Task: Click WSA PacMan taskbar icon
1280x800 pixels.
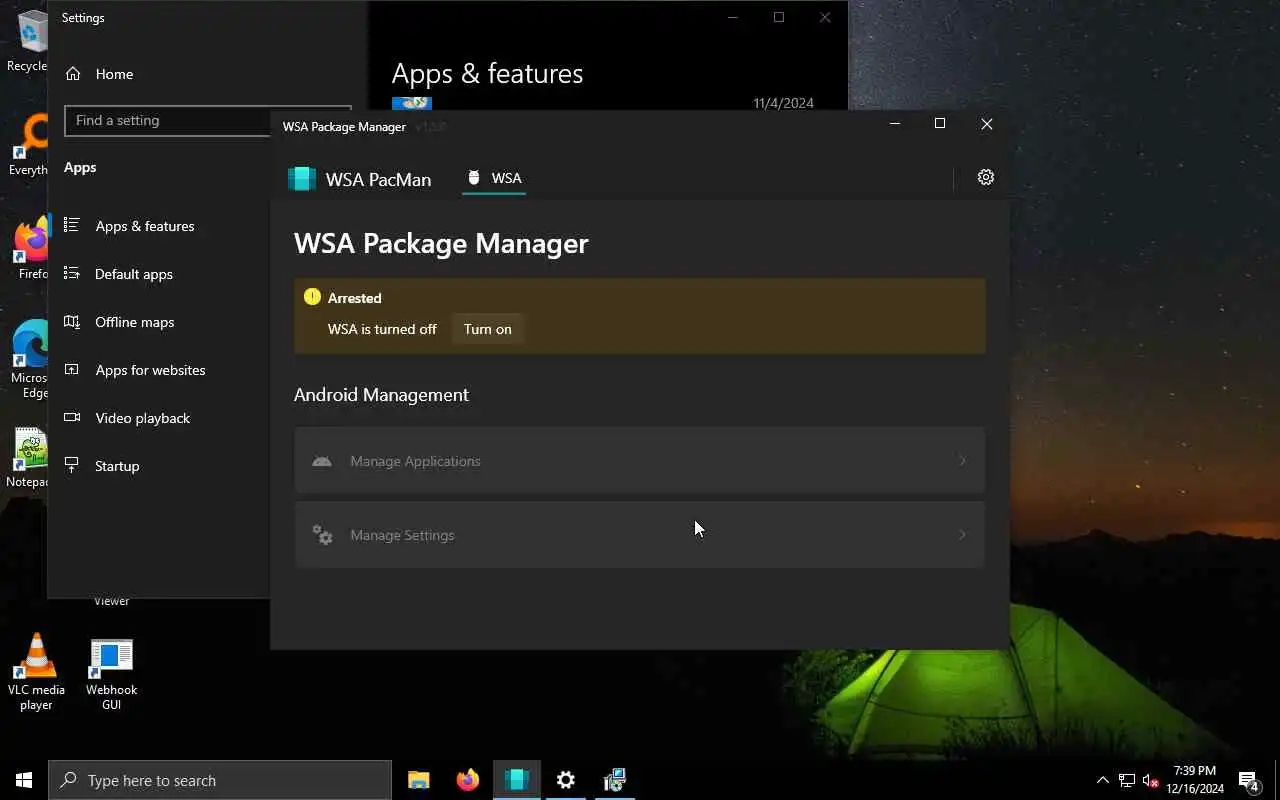Action: pyautogui.click(x=517, y=780)
